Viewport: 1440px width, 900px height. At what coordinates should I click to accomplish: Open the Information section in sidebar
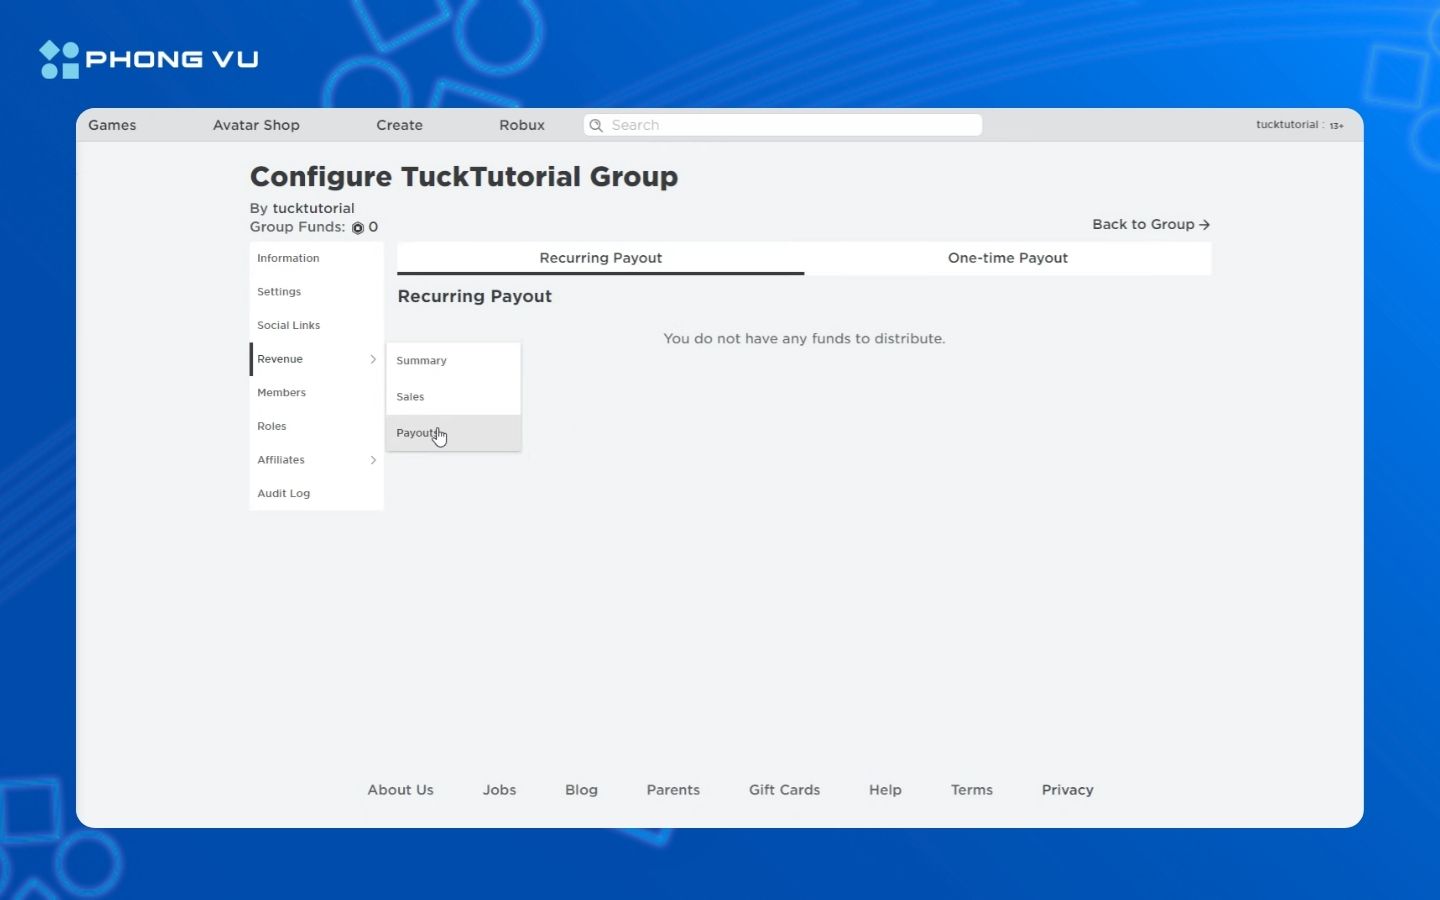pyautogui.click(x=288, y=258)
